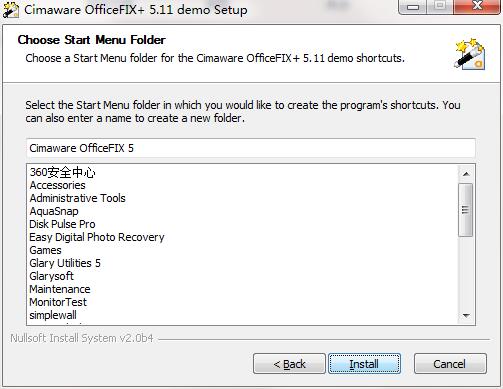The height and width of the screenshot is (389, 503).
Task: Select the 360安全中心 folder entry
Action: coord(63,172)
